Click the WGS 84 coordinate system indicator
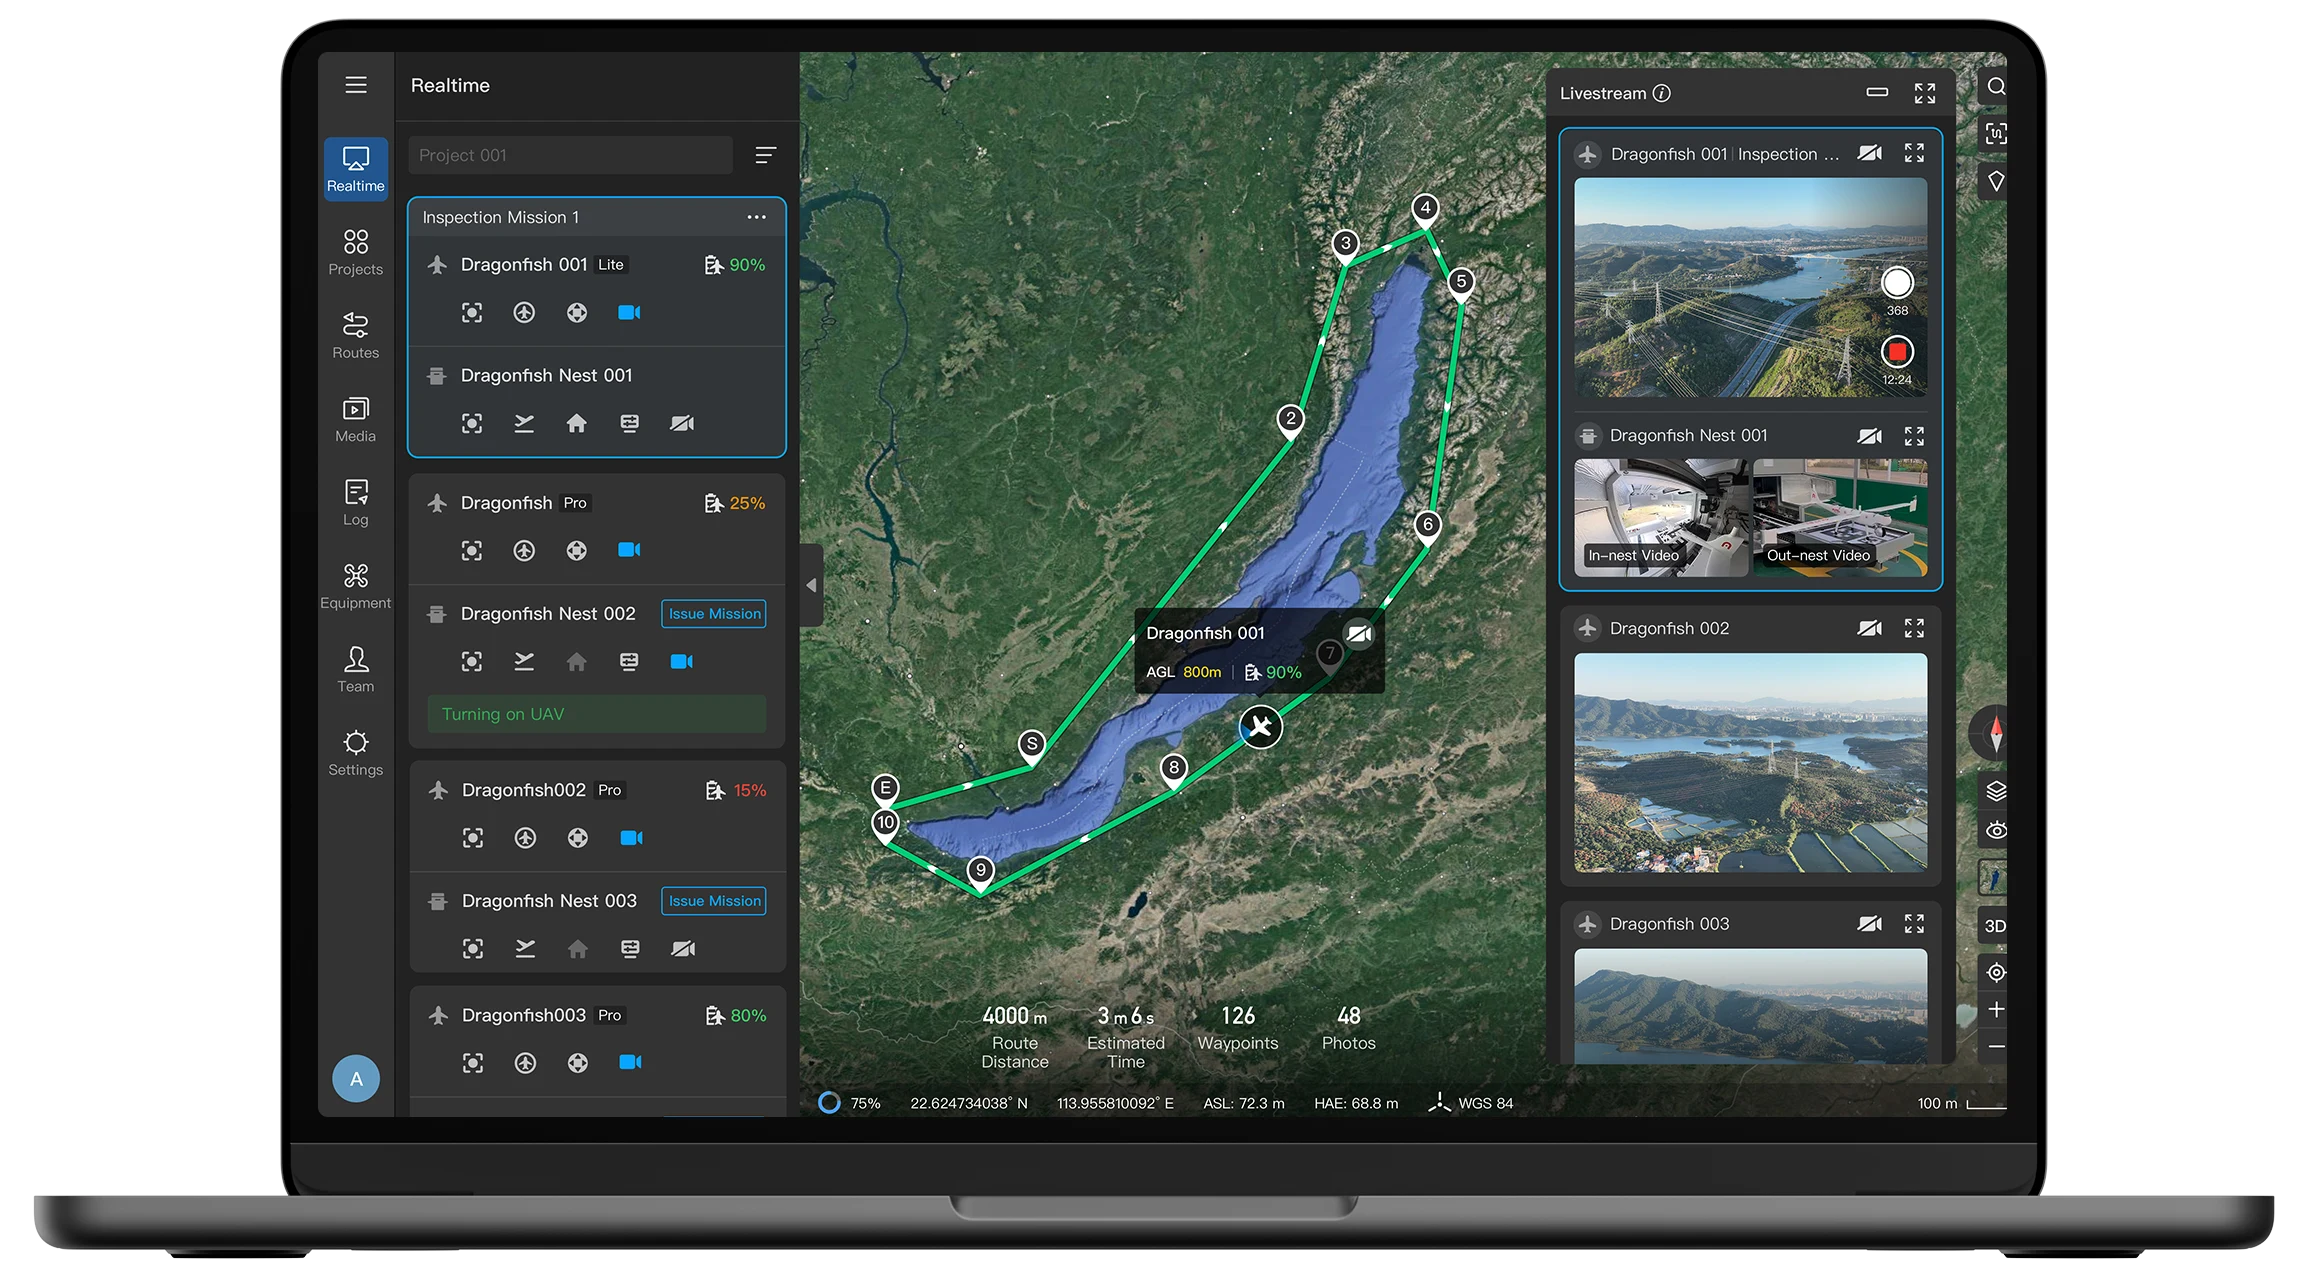 pyautogui.click(x=1471, y=1103)
